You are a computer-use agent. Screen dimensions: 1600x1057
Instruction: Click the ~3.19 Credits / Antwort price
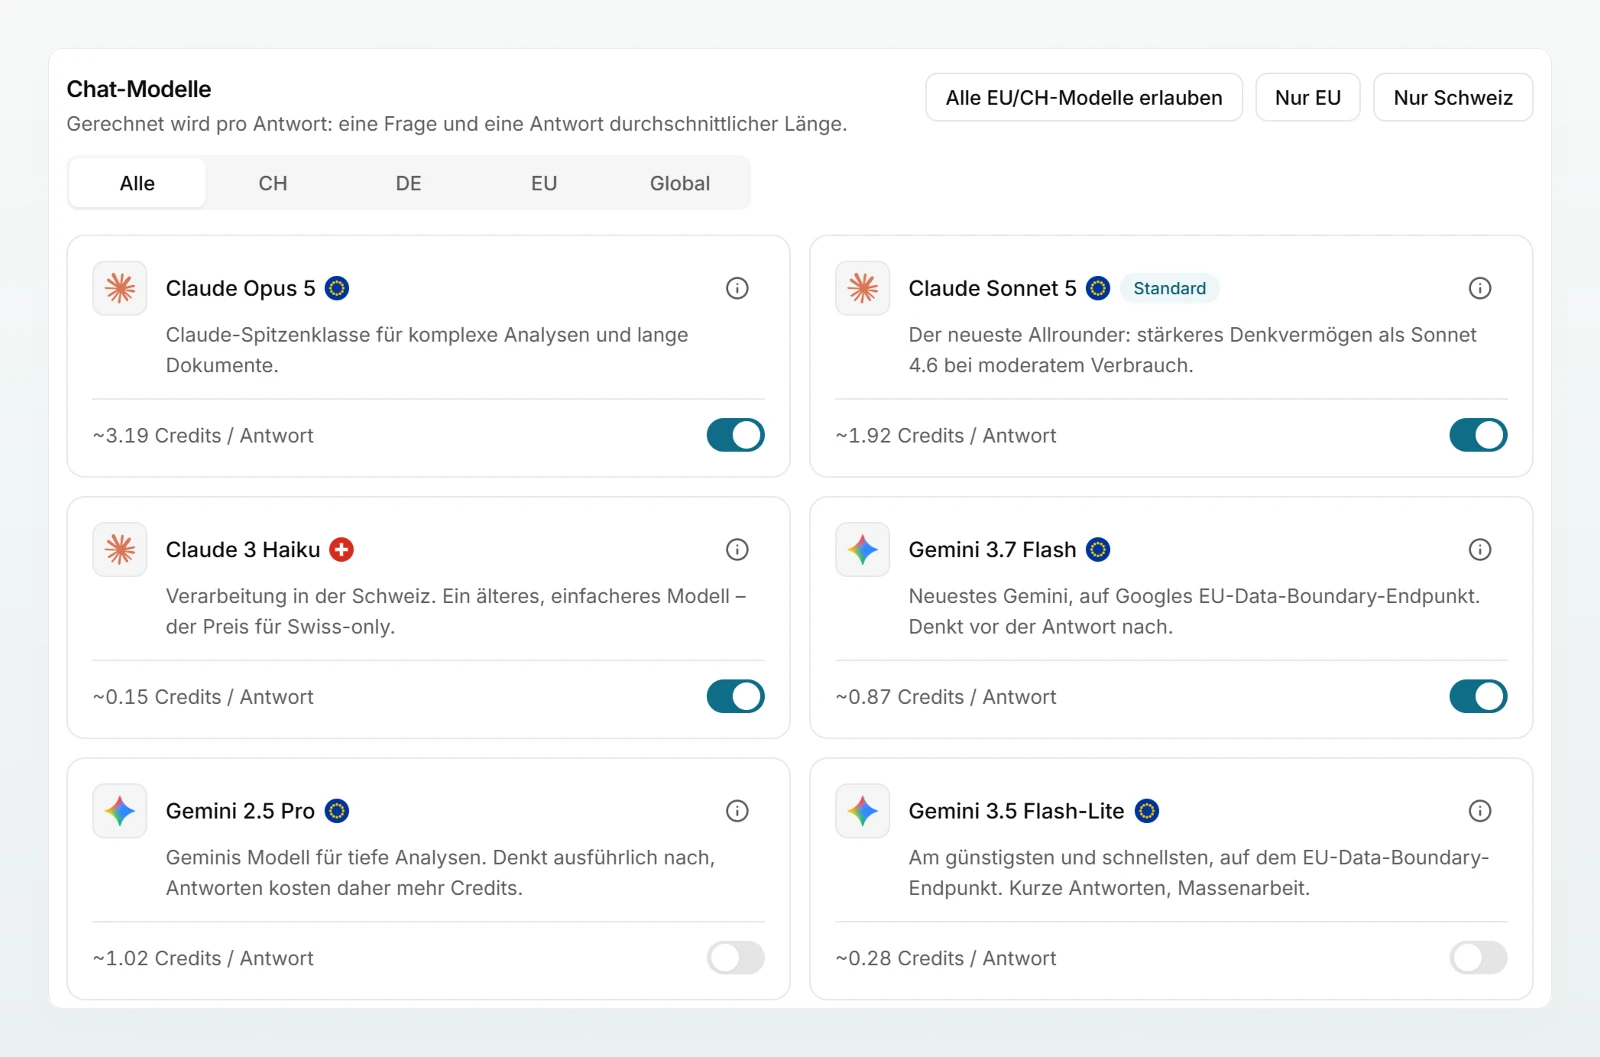click(x=203, y=435)
